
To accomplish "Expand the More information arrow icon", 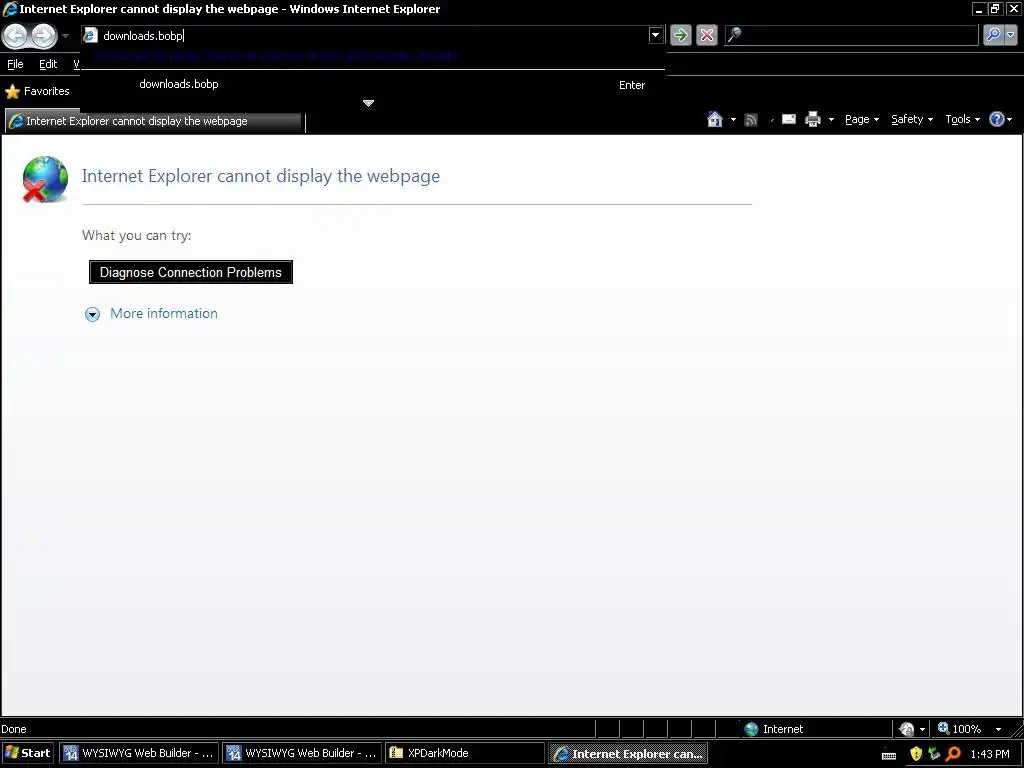I will [92, 315].
